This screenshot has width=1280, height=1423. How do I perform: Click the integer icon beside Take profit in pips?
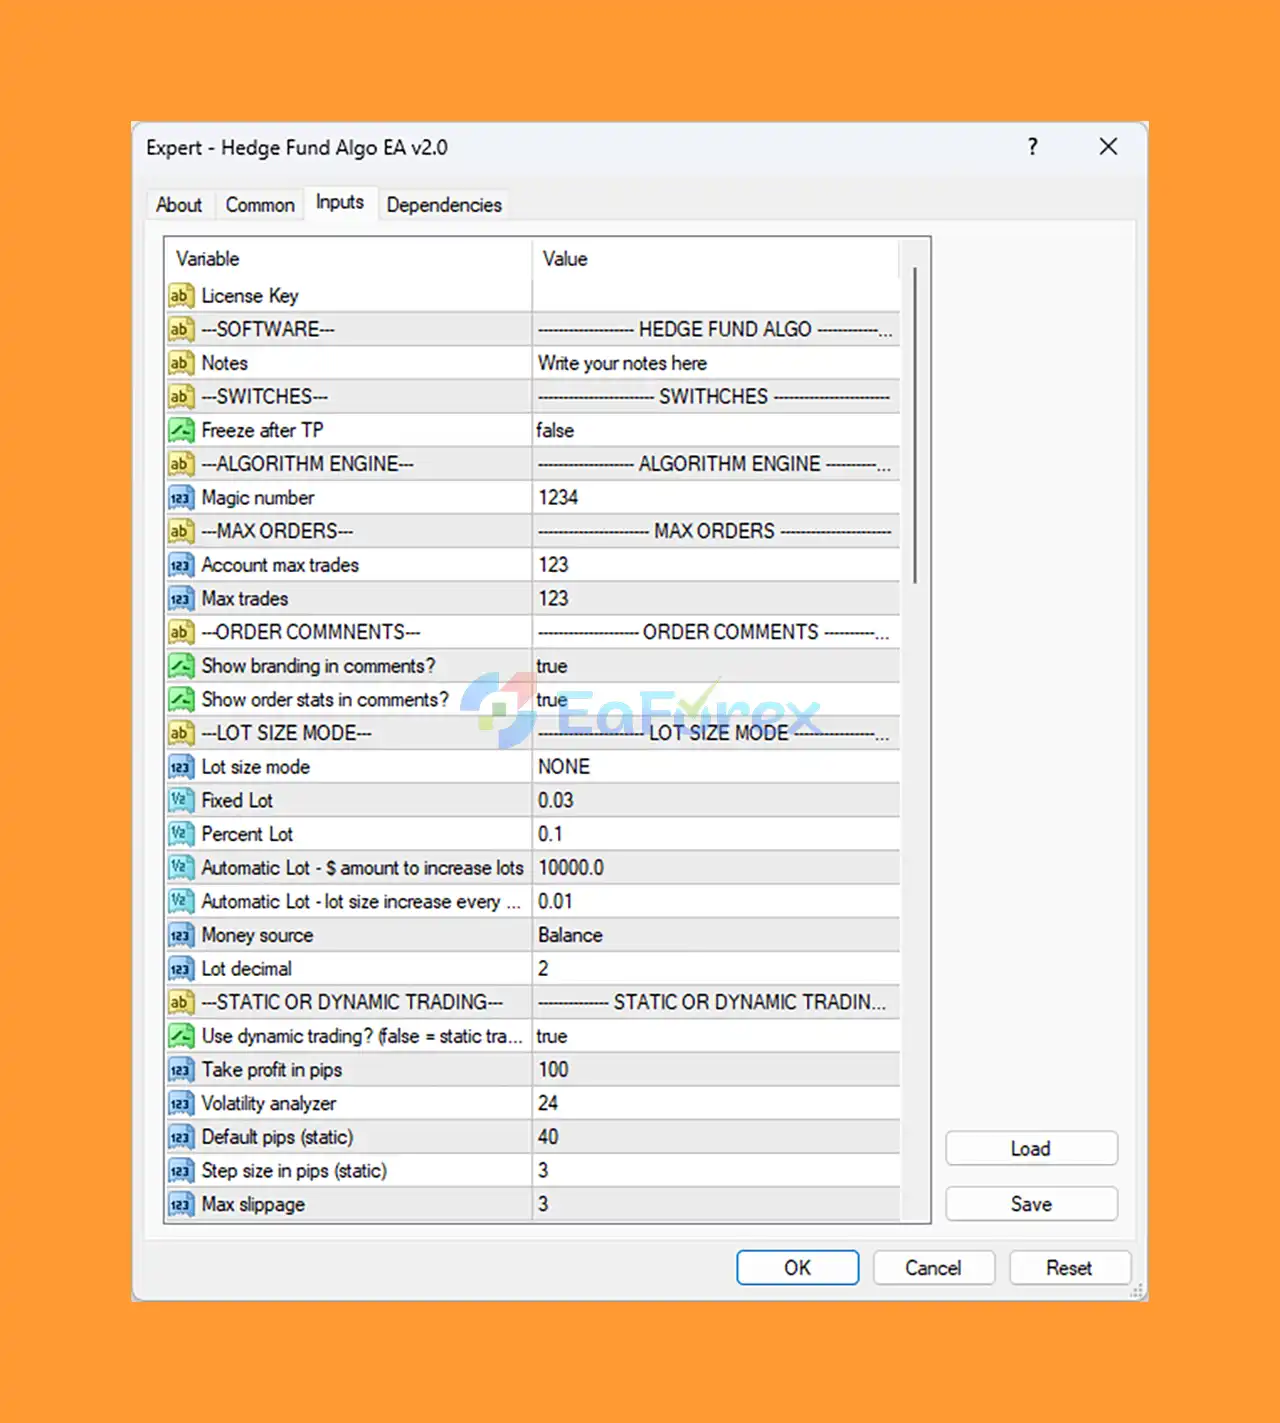coord(180,1070)
